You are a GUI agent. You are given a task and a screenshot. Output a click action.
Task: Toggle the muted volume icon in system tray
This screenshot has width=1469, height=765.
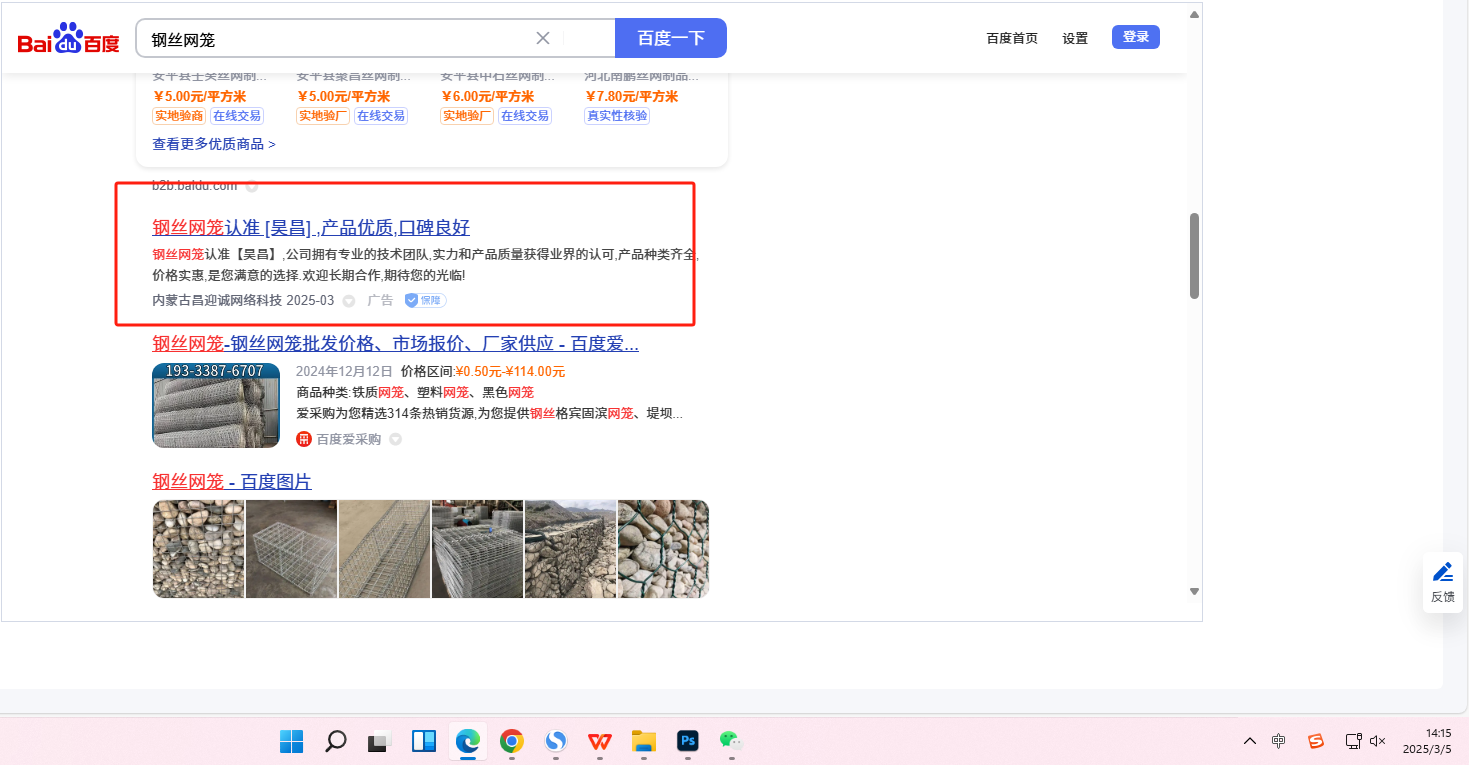[x=1377, y=741]
